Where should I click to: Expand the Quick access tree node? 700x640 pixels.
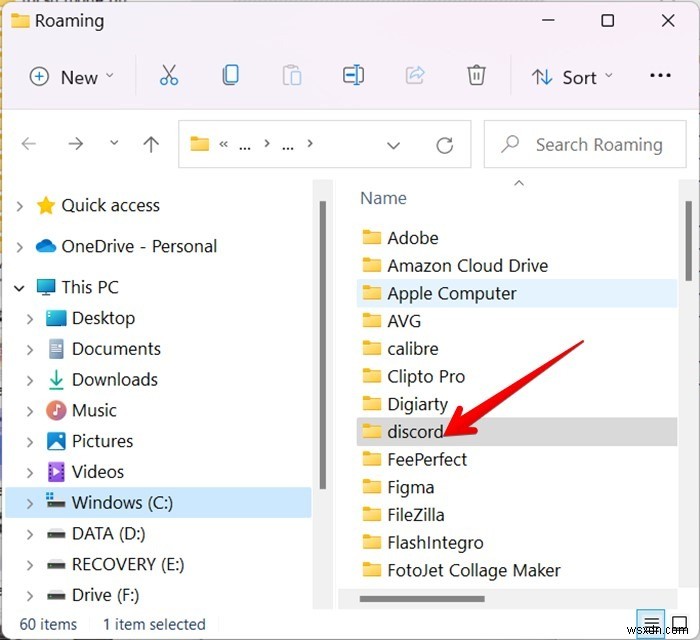pyautogui.click(x=20, y=206)
